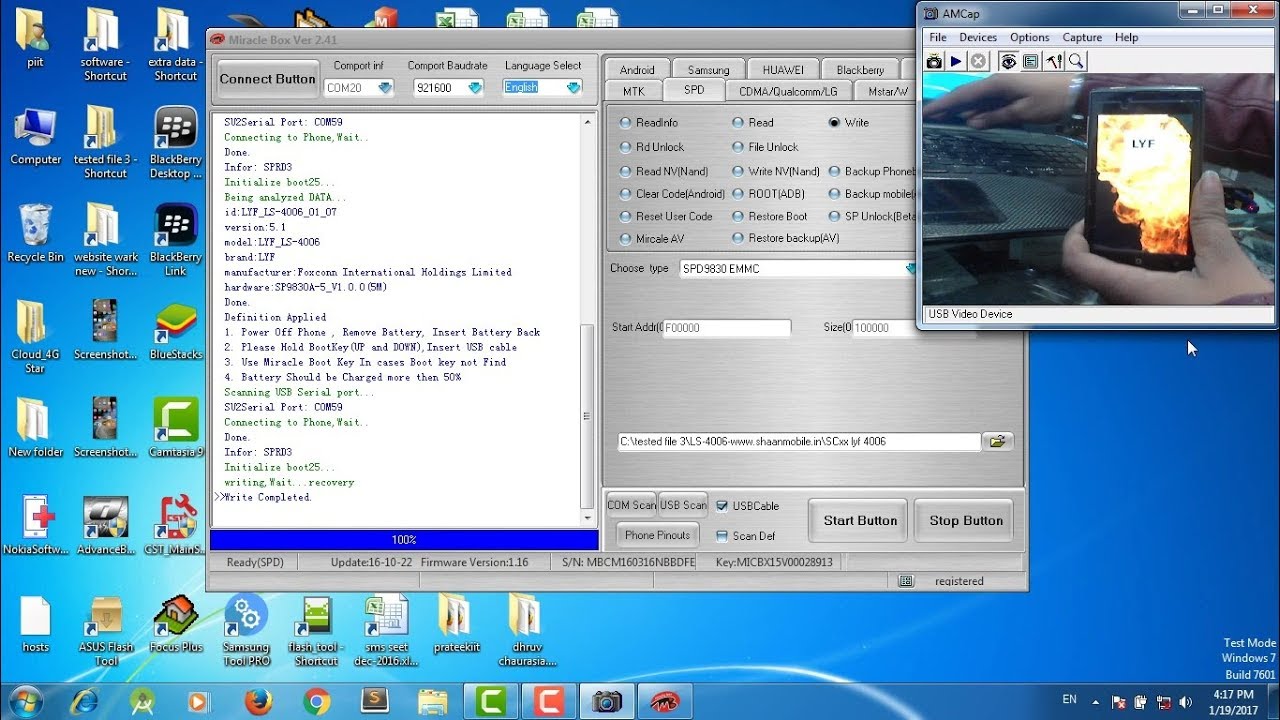
Task: Open Android Studio taskbar icon
Action: [142, 700]
